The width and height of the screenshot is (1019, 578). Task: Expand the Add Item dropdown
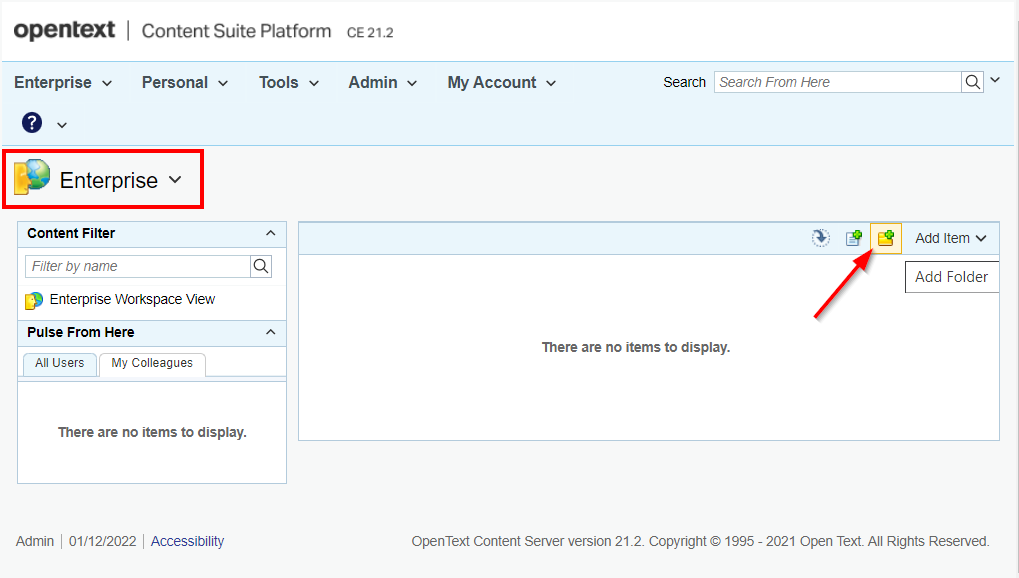[x=950, y=238]
